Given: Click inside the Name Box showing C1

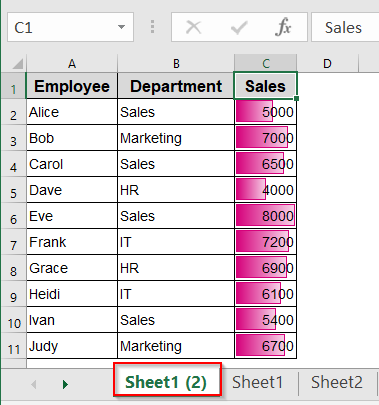Looking at the screenshot, I should tap(62, 27).
